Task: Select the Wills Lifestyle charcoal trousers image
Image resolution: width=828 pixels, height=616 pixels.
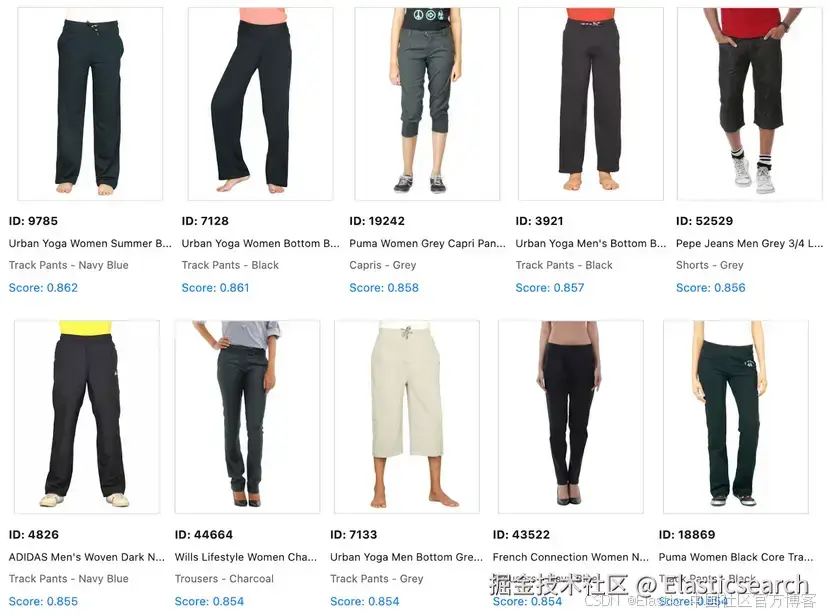Action: coord(248,416)
